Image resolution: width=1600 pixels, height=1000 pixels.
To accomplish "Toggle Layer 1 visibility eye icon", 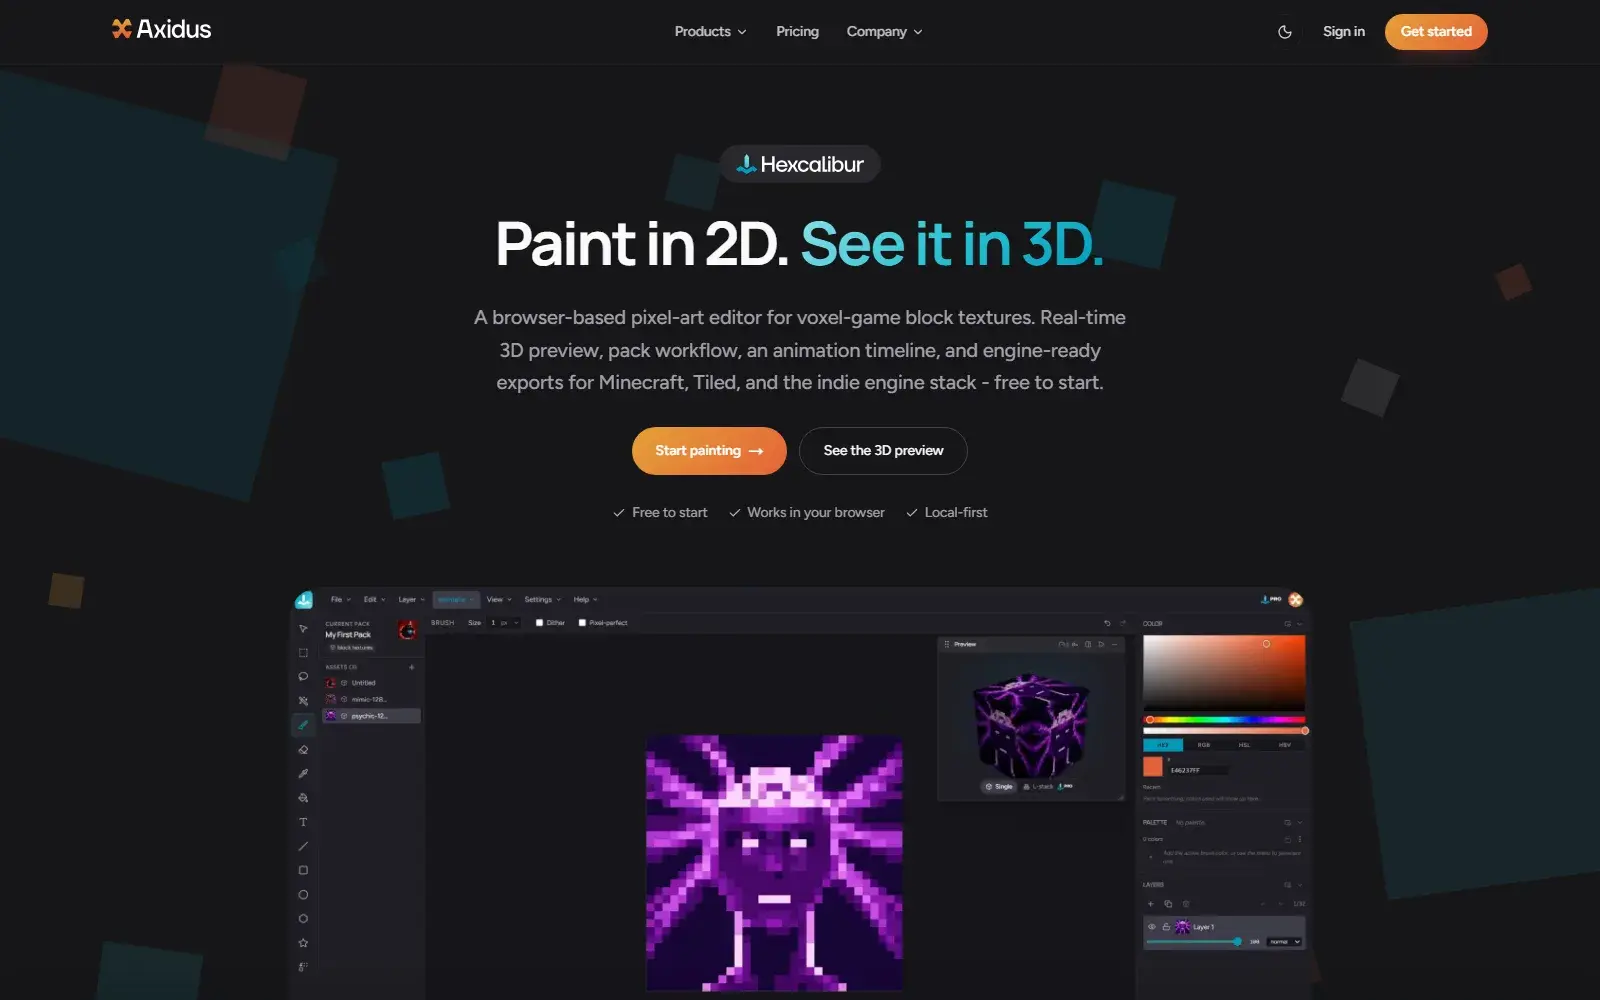I will pyautogui.click(x=1152, y=927).
